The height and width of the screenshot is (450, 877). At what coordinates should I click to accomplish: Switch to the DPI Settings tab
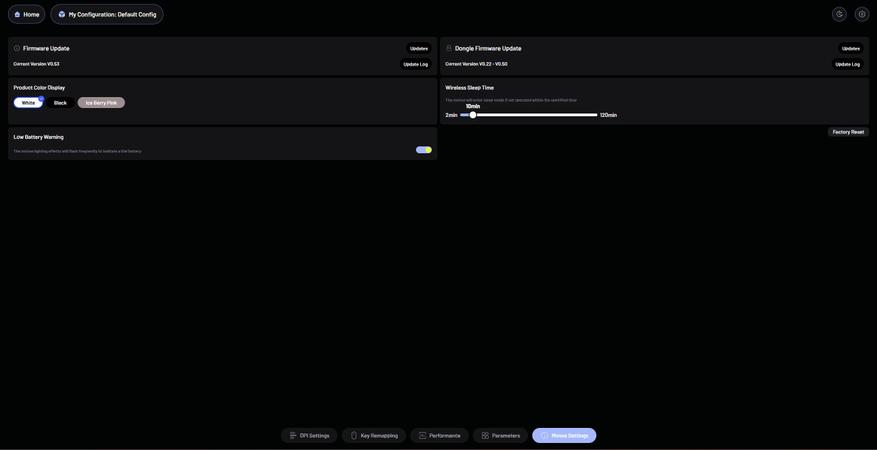click(x=309, y=435)
